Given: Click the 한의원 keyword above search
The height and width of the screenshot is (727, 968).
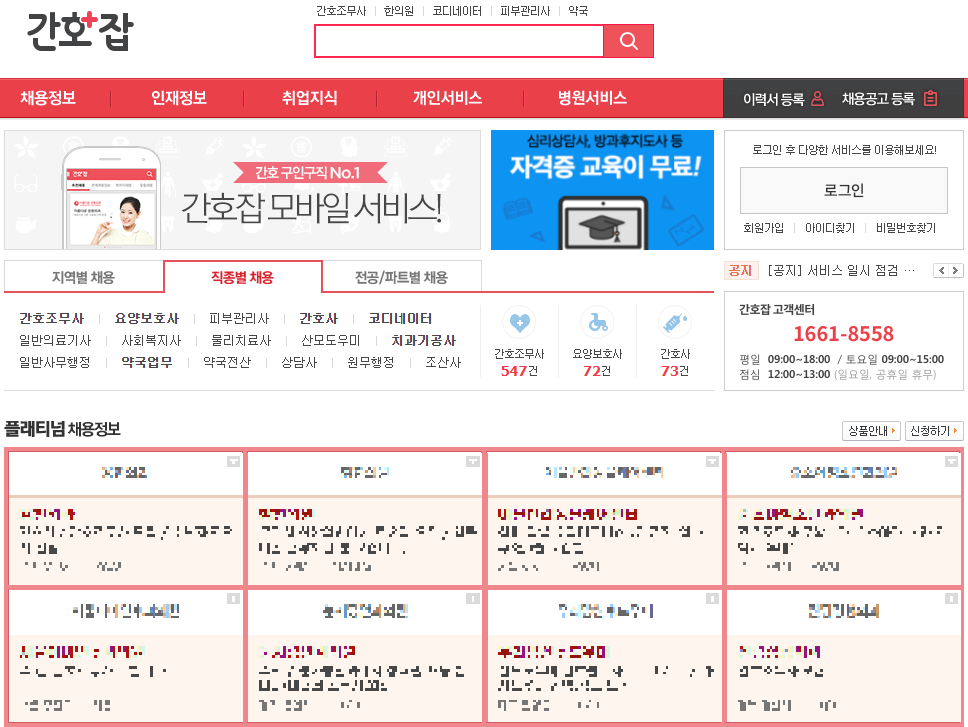Looking at the screenshot, I should (399, 11).
